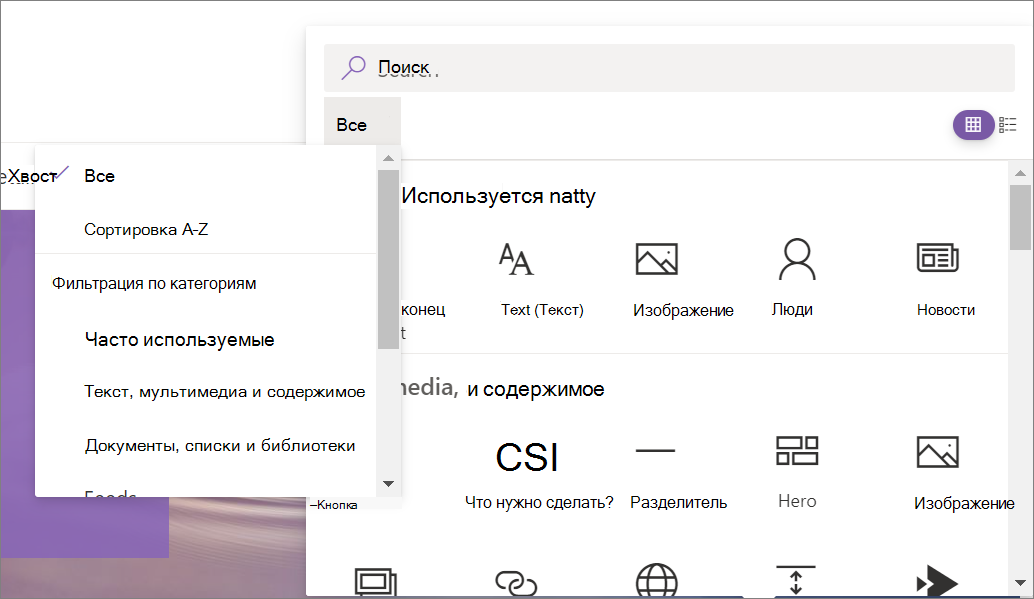Add the CSI call to action web part
The image size is (1034, 599).
click(539, 472)
